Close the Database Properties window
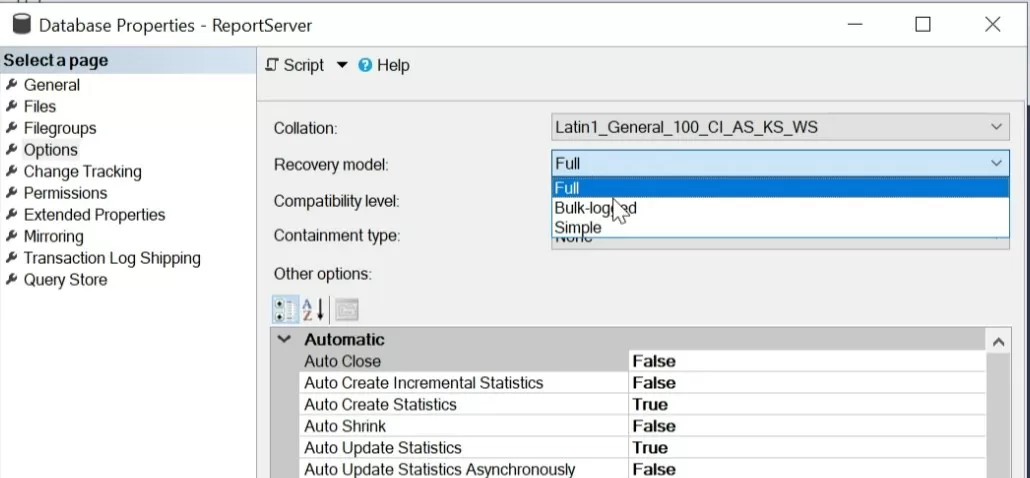 pos(993,24)
